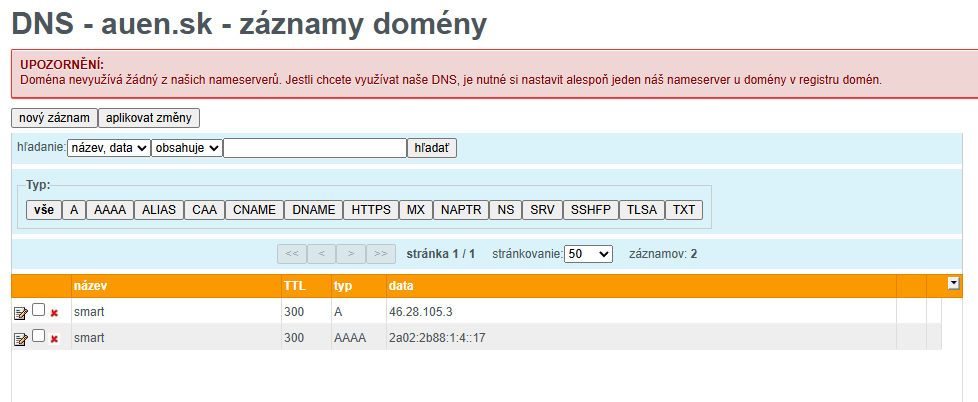Click the 'nový záznam' button
Image resolution: width=978 pixels, height=402 pixels.
[x=54, y=118]
